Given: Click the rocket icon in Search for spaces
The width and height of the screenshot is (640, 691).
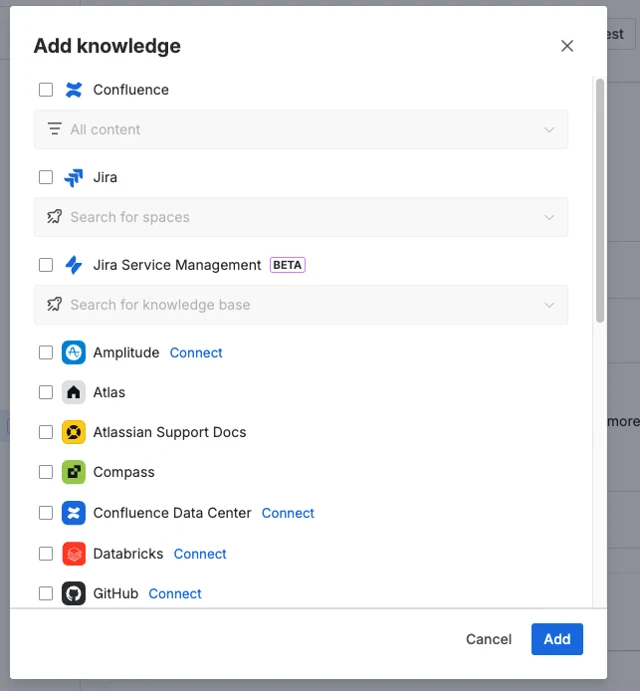Looking at the screenshot, I should pos(55,216).
